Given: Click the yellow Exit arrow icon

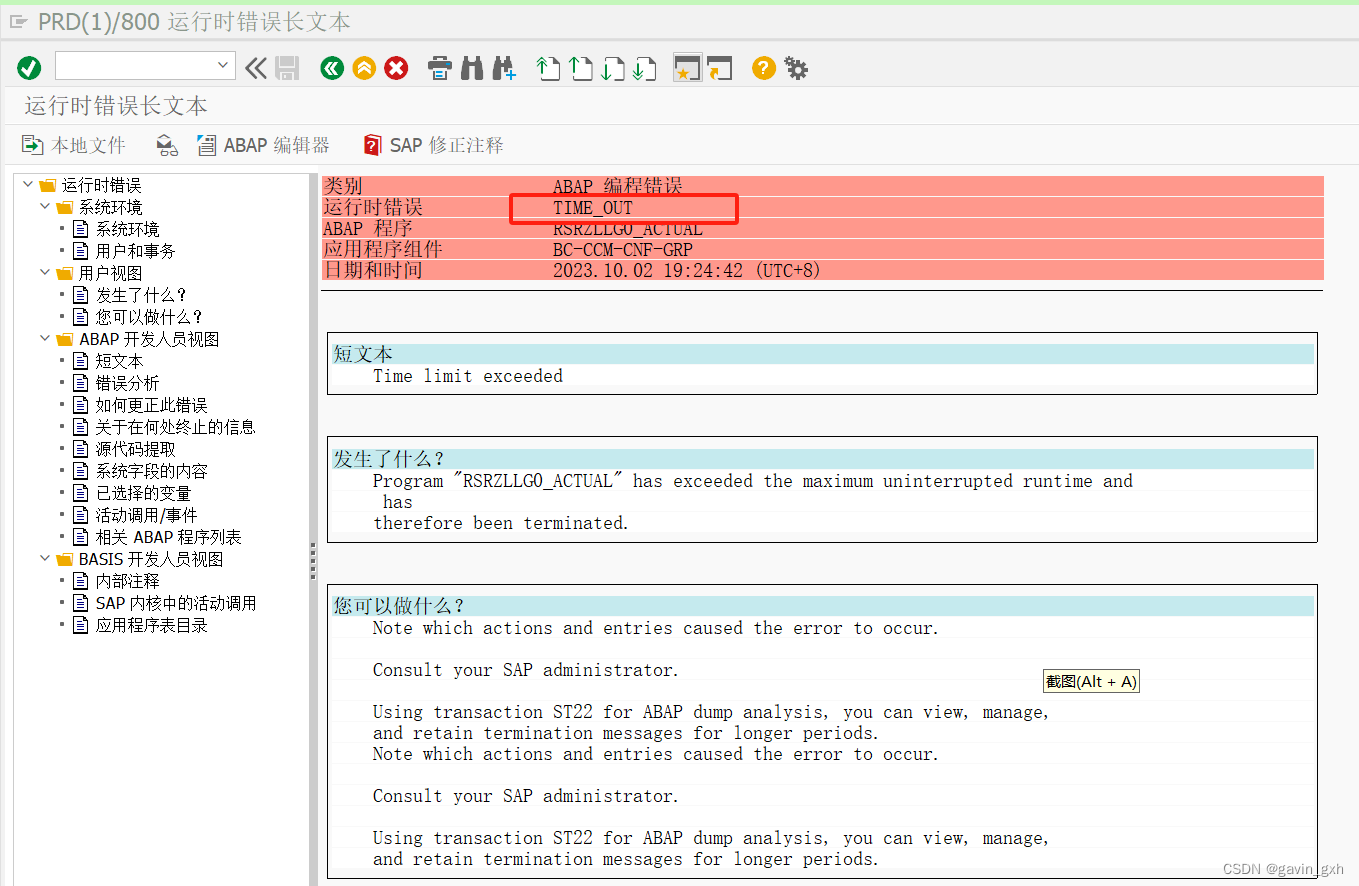Looking at the screenshot, I should point(364,68).
